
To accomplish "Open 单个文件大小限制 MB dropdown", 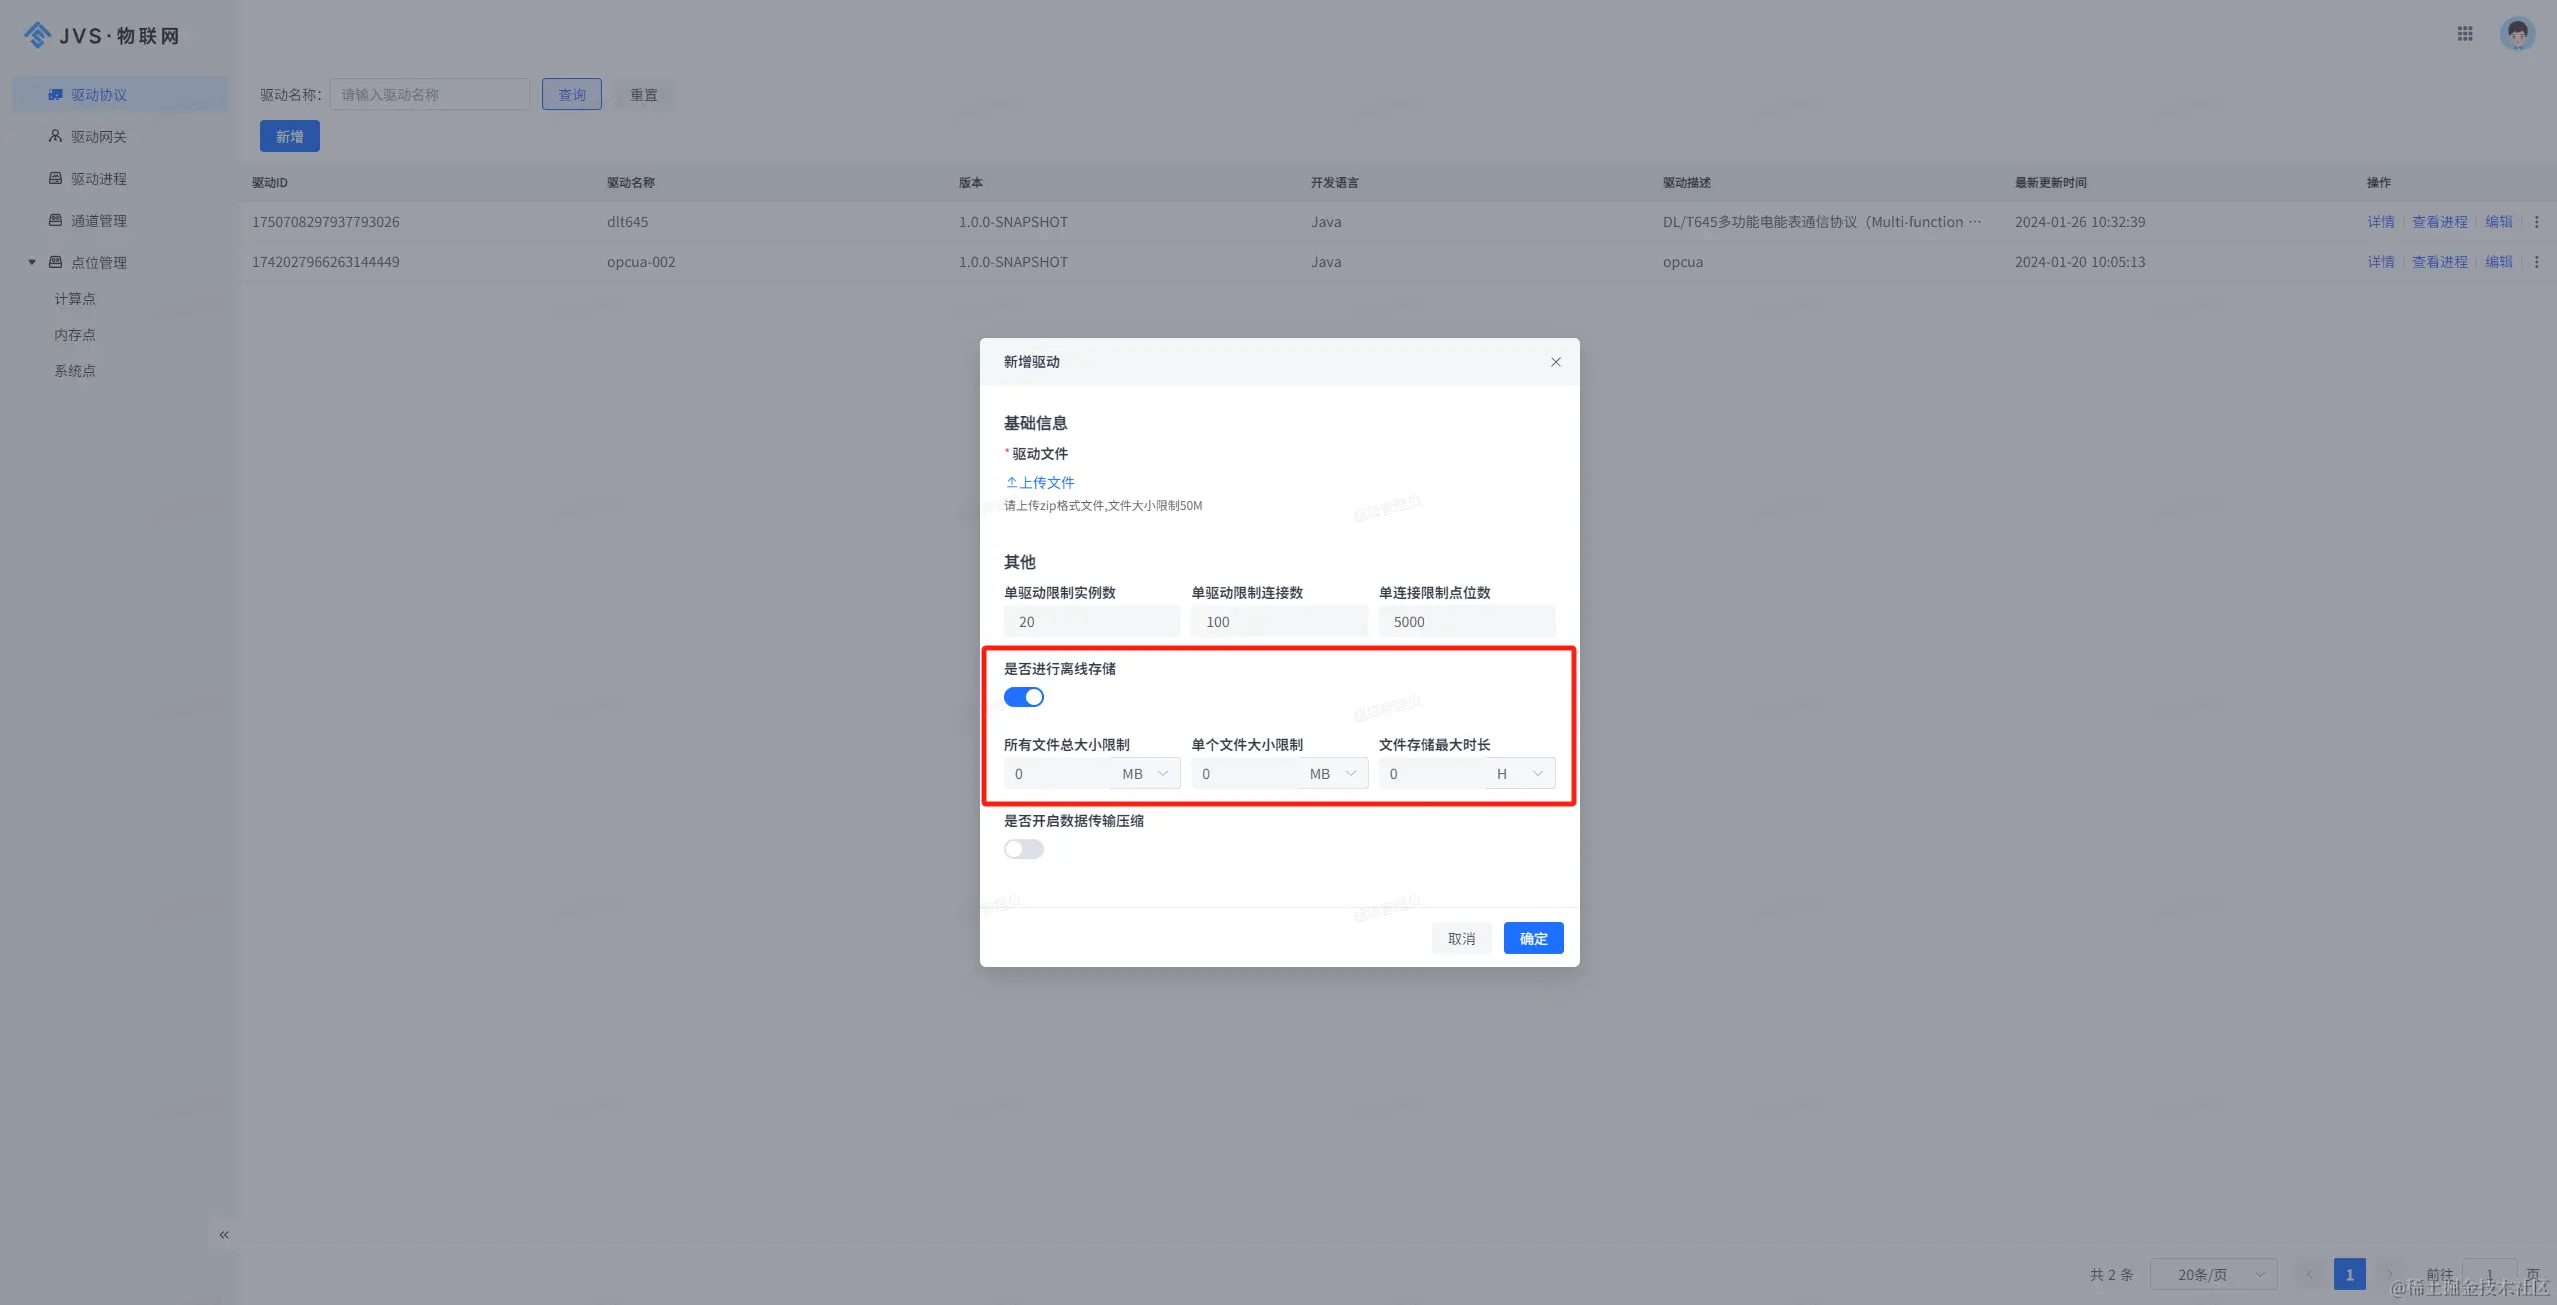I will tap(1333, 774).
